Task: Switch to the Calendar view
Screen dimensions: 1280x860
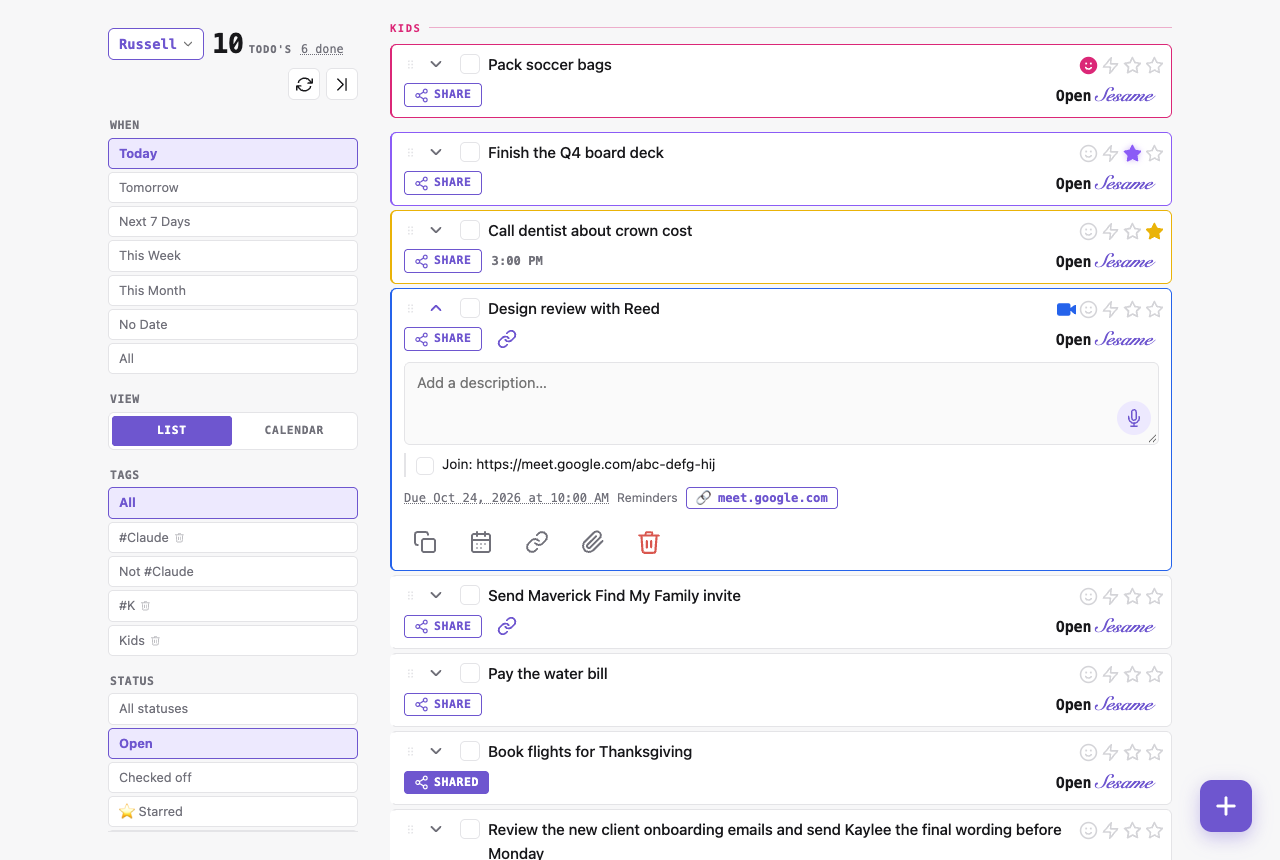Action: pos(294,431)
